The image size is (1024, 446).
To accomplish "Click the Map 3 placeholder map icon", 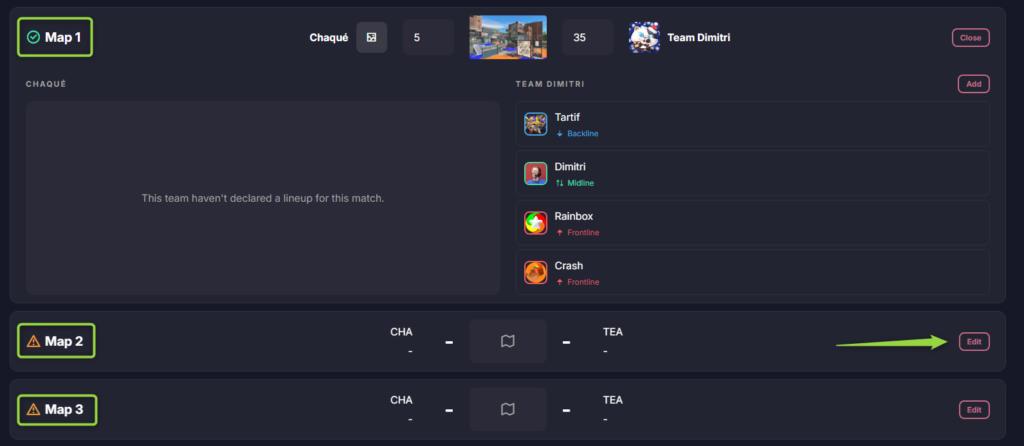I will click(508, 409).
